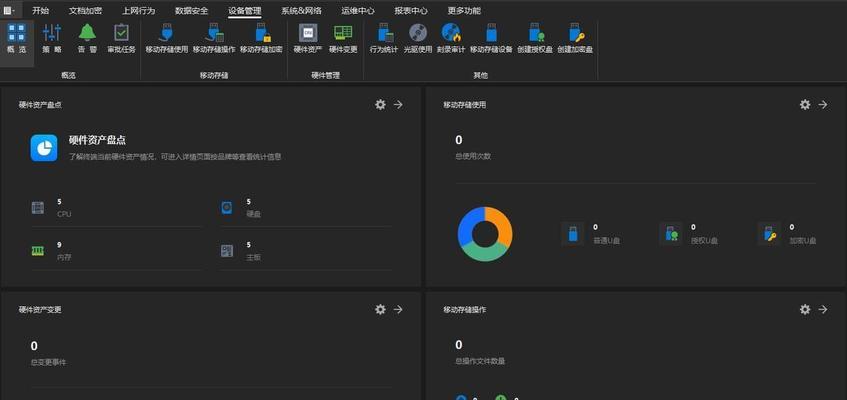This screenshot has height=400, width=847.
Task: Open details arrow of 移动存储使用 panel
Action: click(823, 104)
